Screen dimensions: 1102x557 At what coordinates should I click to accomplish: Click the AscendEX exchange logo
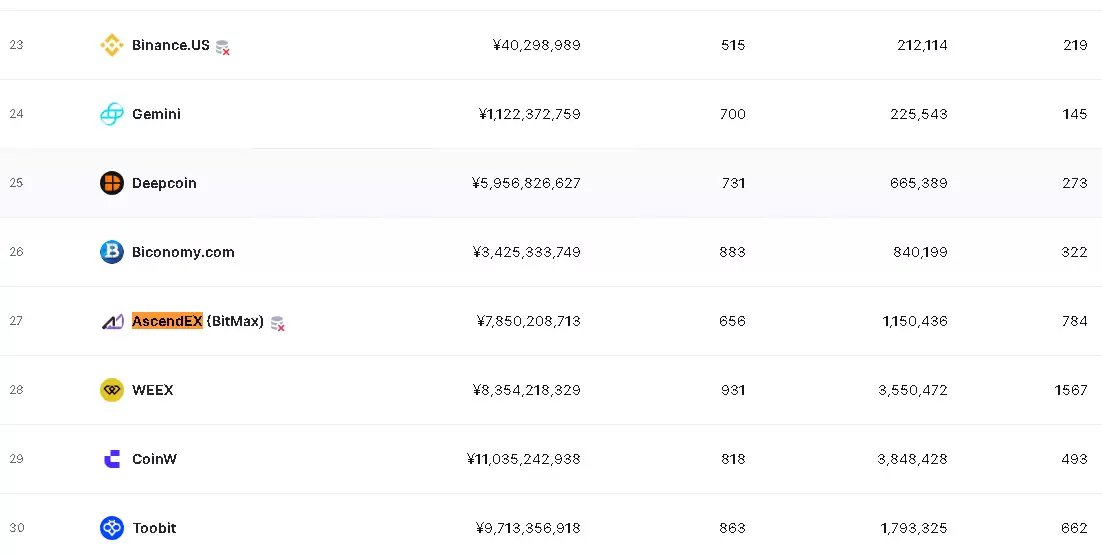click(x=111, y=321)
